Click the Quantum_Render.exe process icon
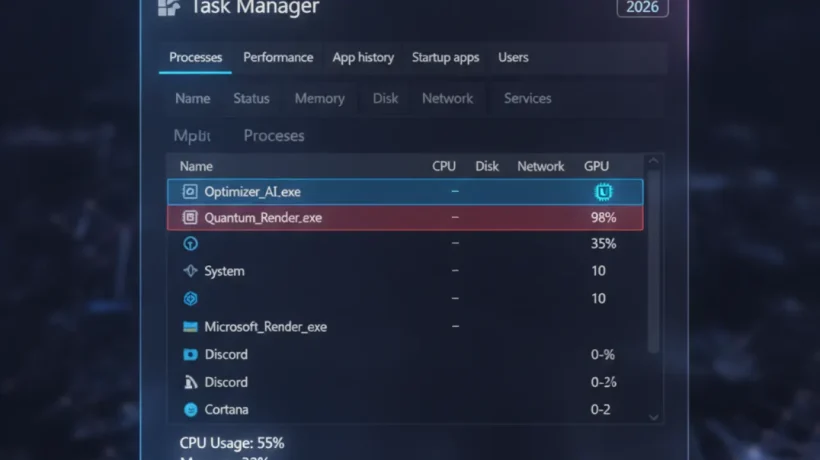 (x=190, y=217)
